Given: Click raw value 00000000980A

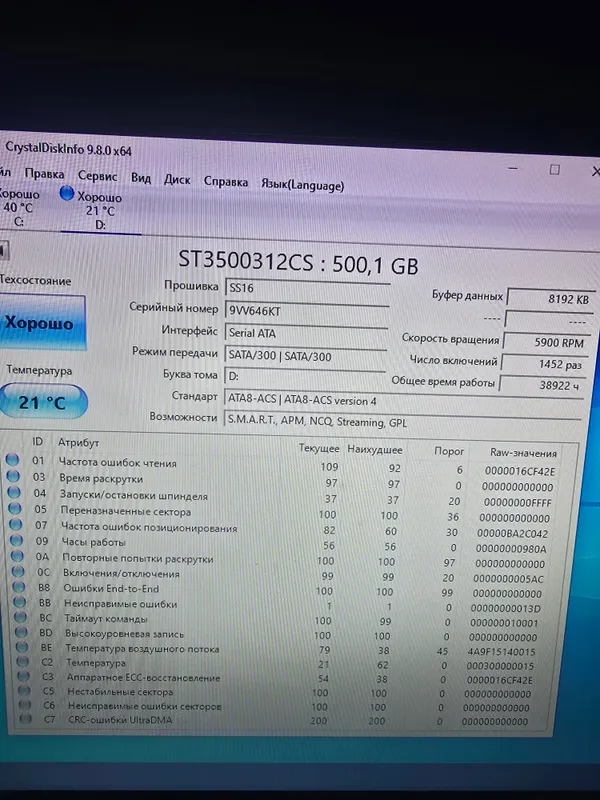Looking at the screenshot, I should pos(511,548).
